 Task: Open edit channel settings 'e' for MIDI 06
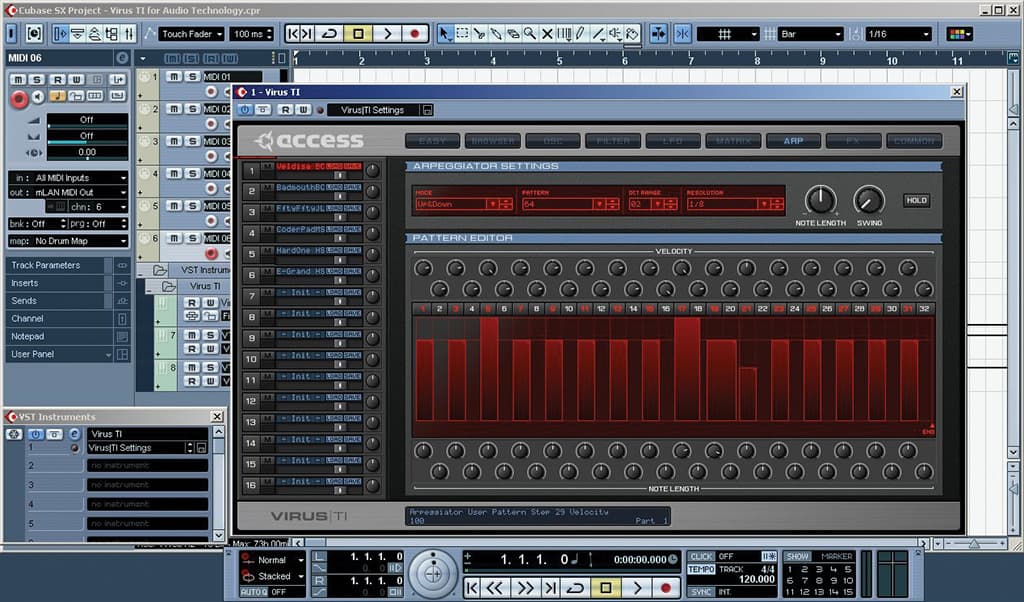point(121,58)
